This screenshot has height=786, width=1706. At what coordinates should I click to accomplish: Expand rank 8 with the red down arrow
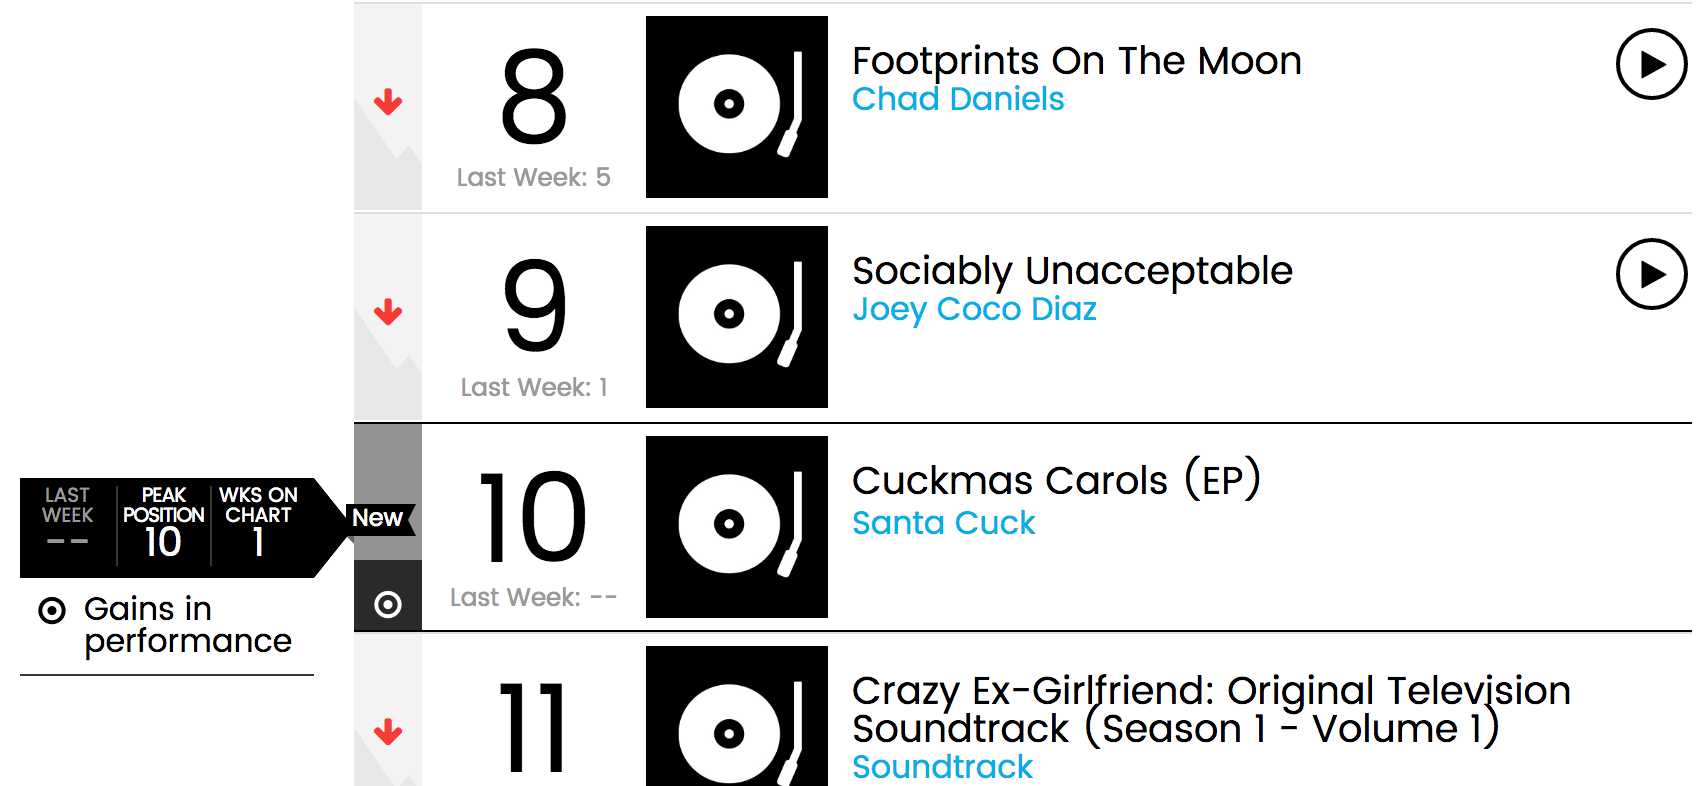coord(388,102)
